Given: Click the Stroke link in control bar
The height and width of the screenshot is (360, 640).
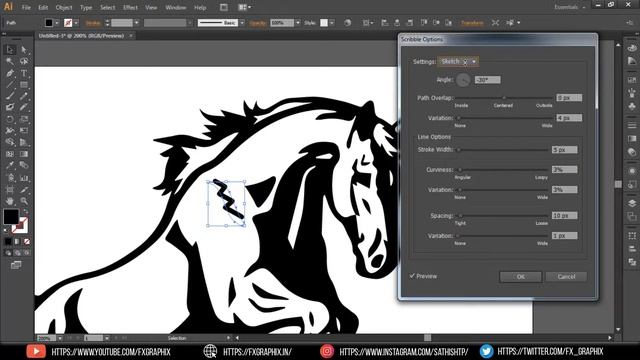Looking at the screenshot, I should (93, 23).
